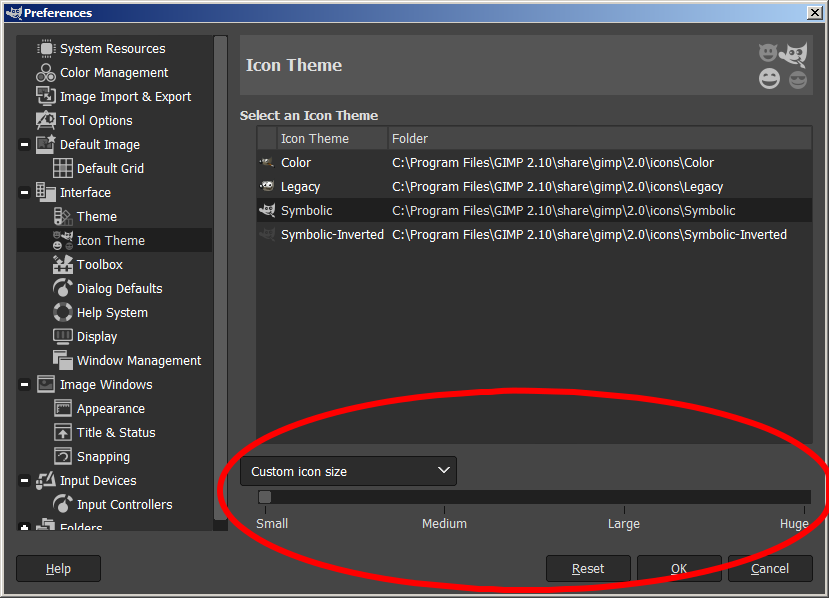The image size is (829, 598).
Task: Select the Legacy icon theme row
Action: (x=535, y=186)
